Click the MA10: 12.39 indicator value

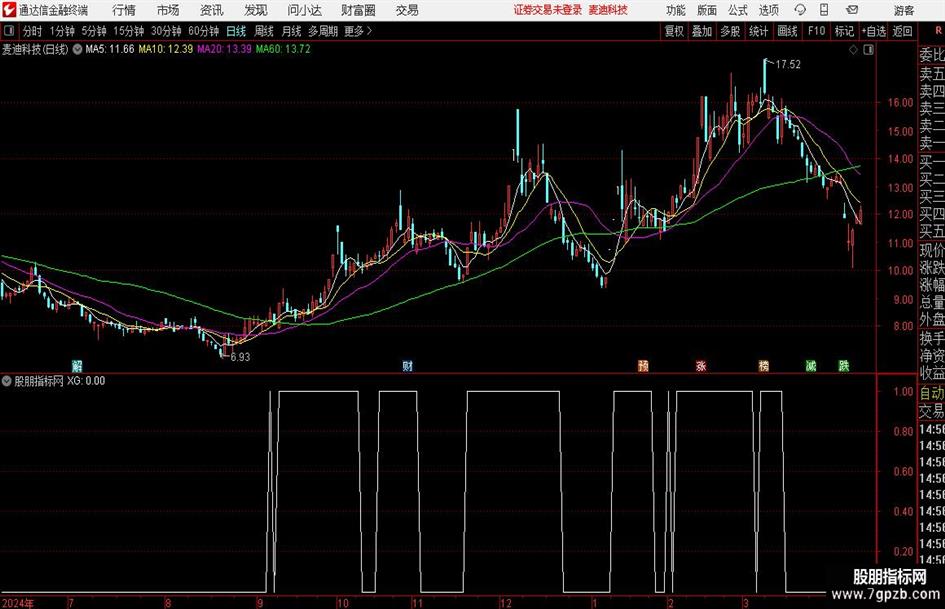pos(166,49)
